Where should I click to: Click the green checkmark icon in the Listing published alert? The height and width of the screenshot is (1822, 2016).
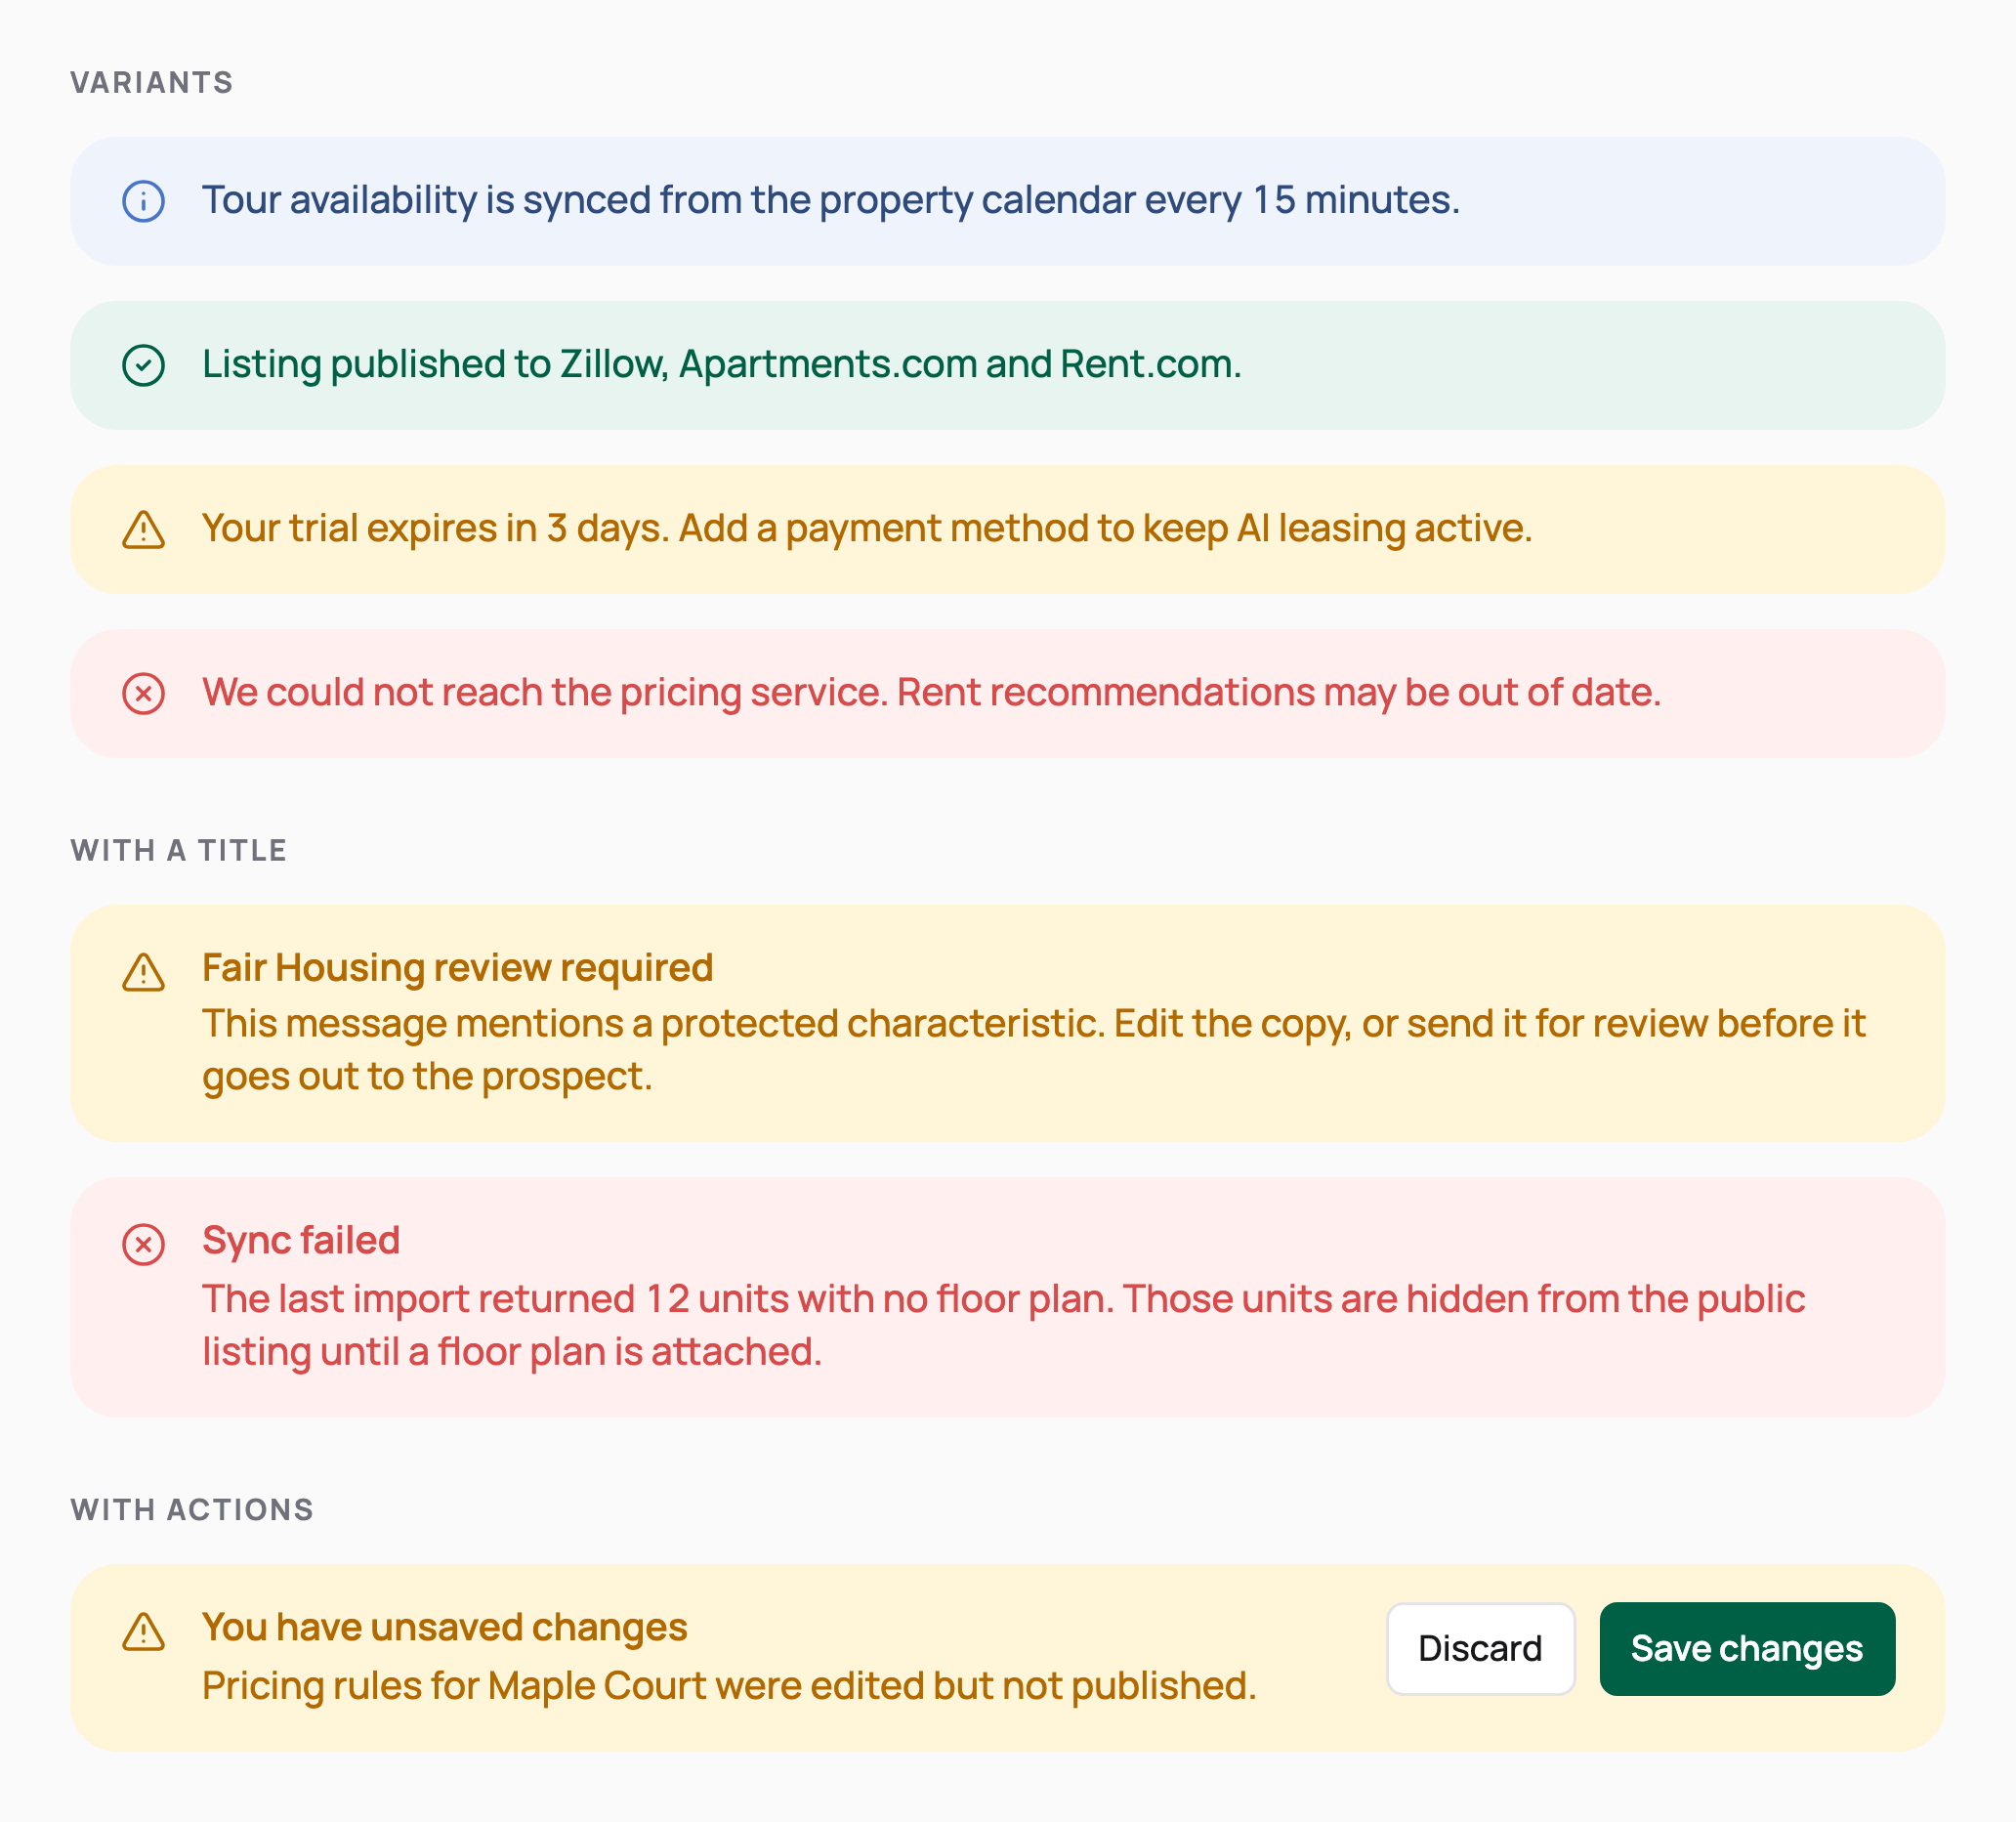coord(143,365)
